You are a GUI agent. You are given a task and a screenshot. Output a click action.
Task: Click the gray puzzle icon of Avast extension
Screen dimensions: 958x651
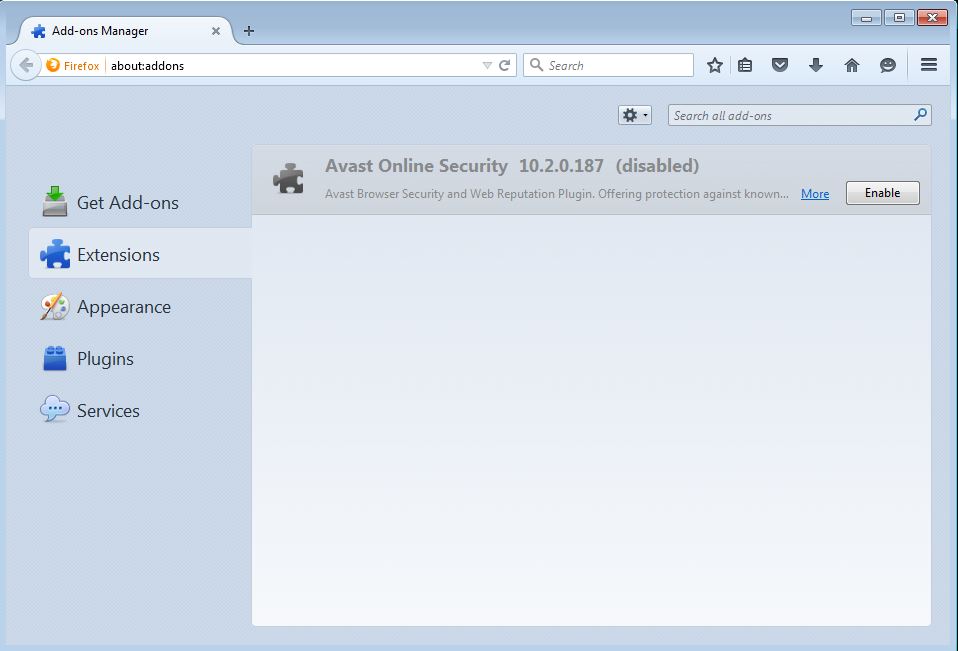click(288, 179)
